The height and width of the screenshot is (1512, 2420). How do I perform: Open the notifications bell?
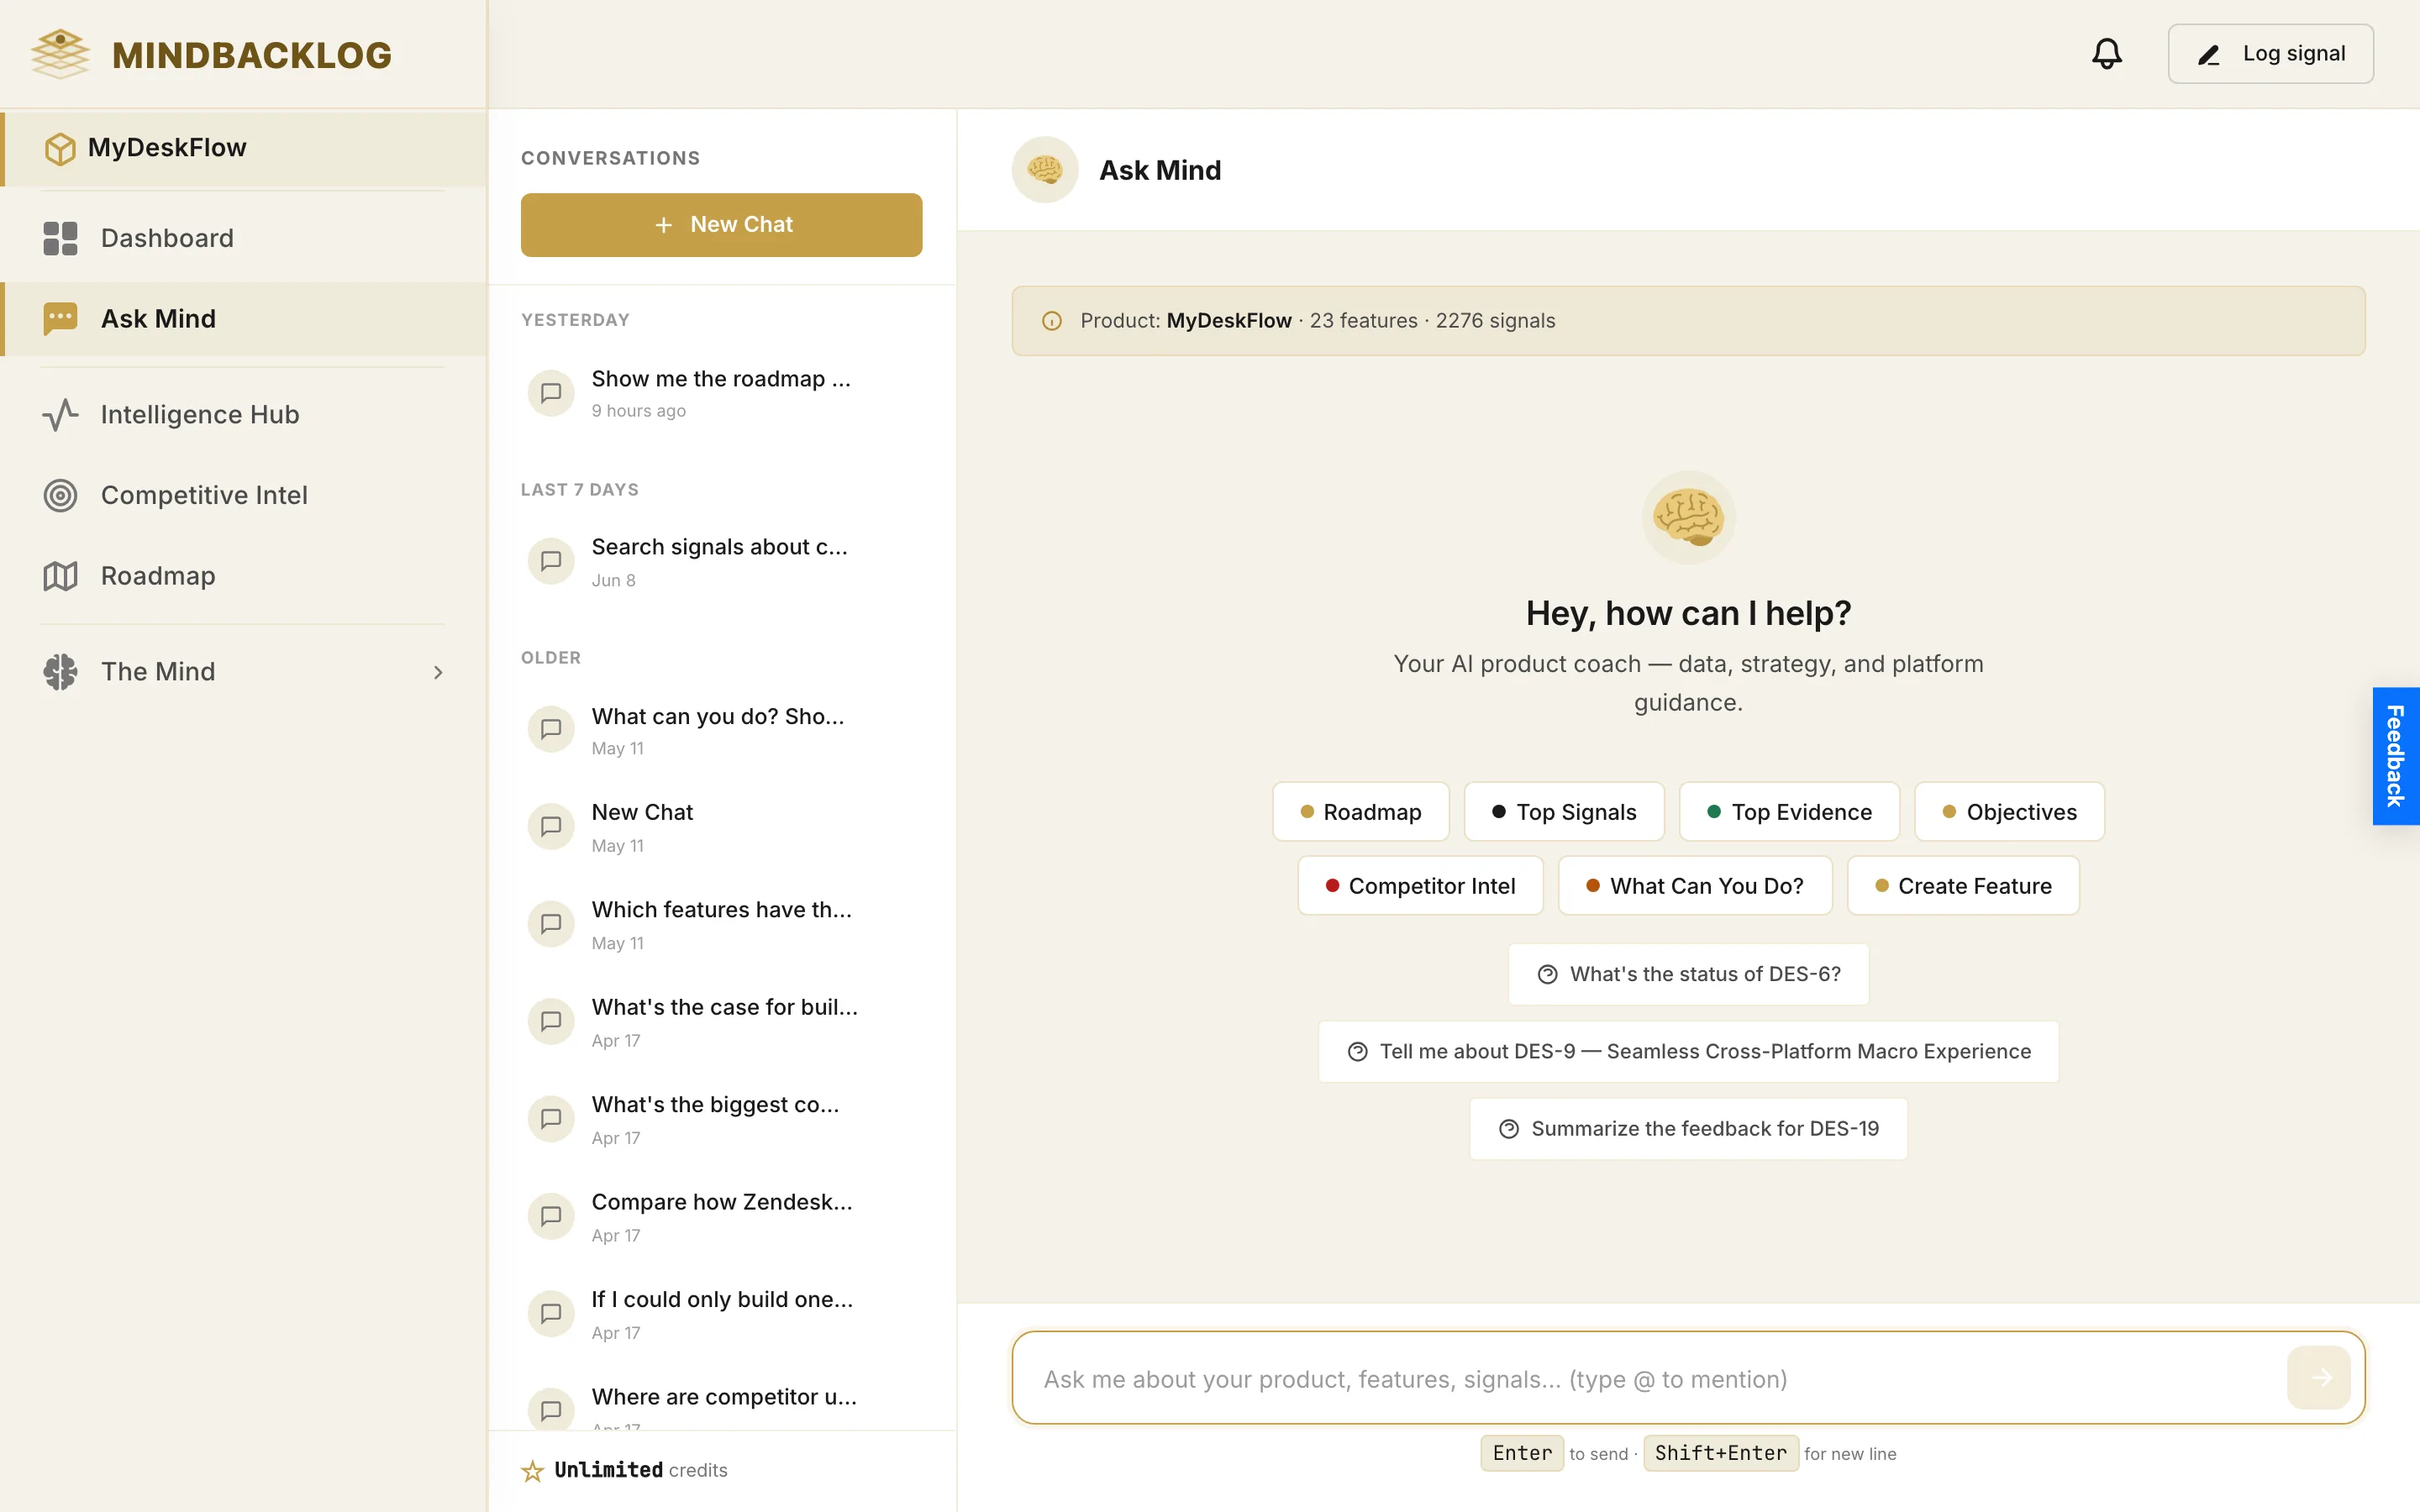coord(2106,54)
